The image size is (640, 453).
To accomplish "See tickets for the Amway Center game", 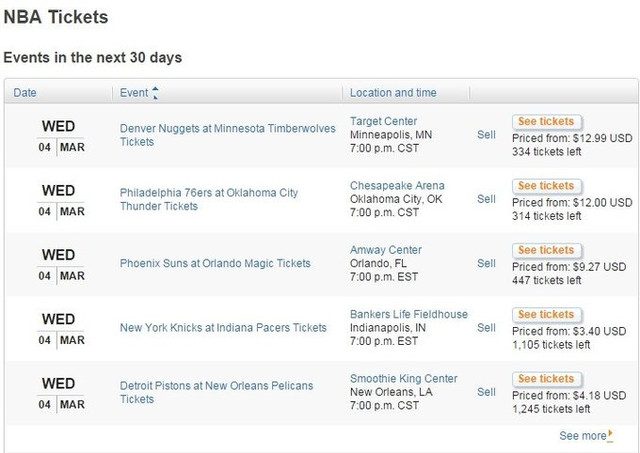I will point(547,250).
